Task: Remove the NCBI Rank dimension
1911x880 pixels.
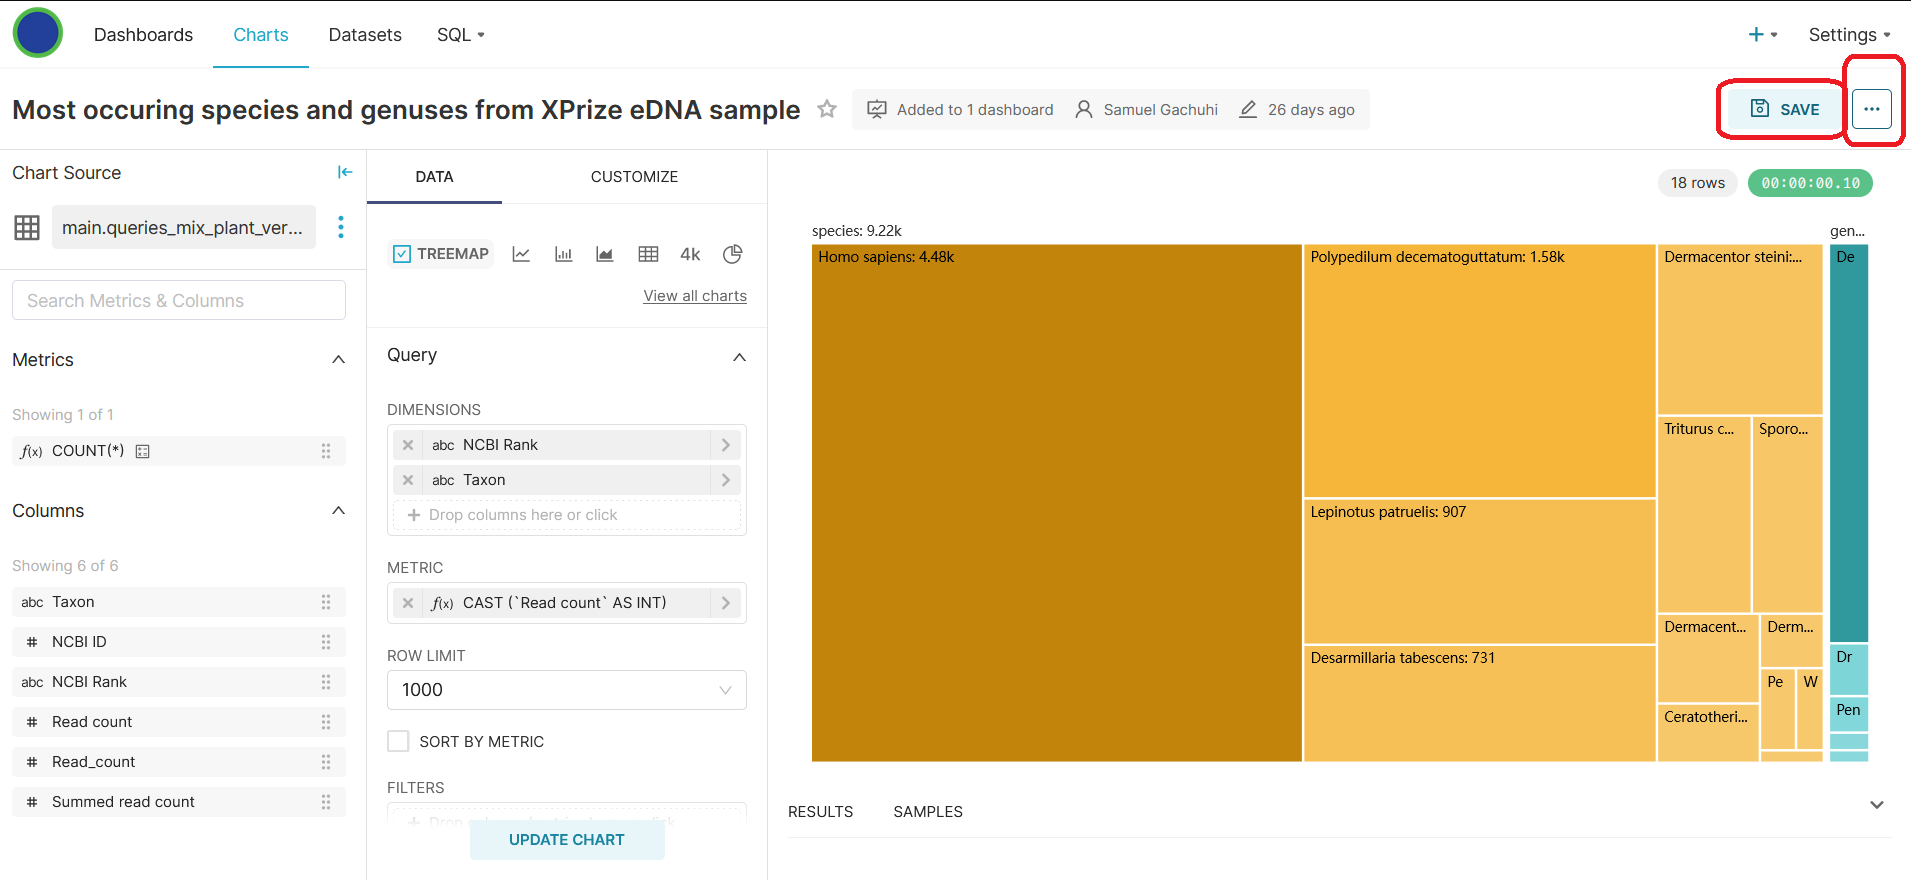Action: pos(408,445)
